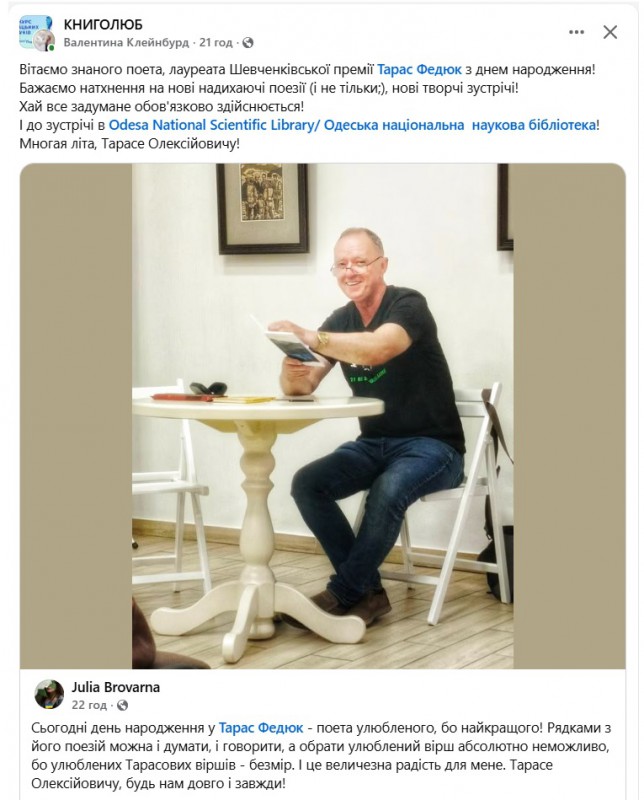The image size is (644, 800).
Task: Open the Julia Brovarna name link
Action: tap(115, 687)
